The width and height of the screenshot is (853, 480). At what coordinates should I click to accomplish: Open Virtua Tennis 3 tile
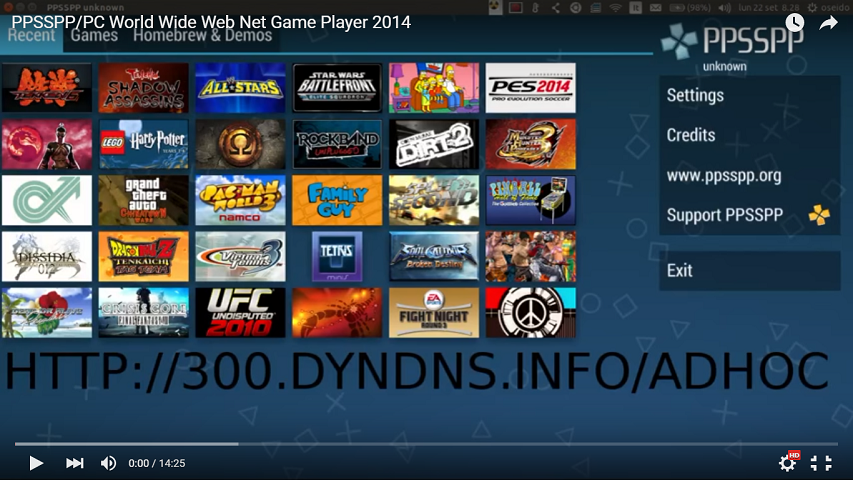pyautogui.click(x=240, y=256)
